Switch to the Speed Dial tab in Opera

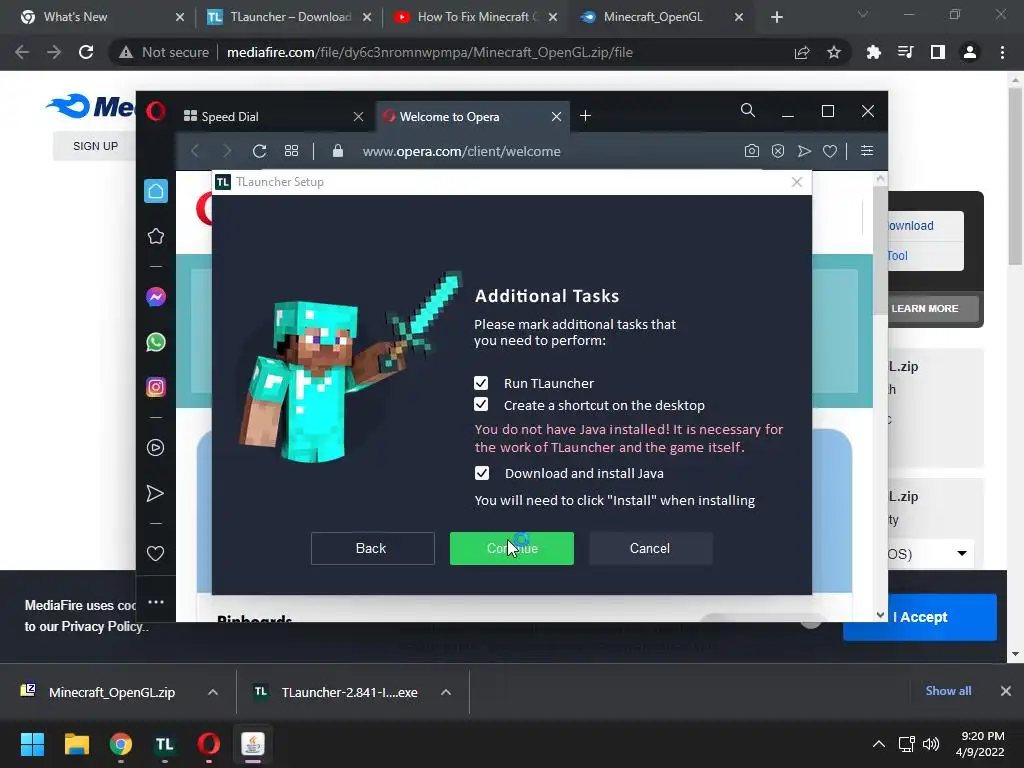click(x=274, y=117)
